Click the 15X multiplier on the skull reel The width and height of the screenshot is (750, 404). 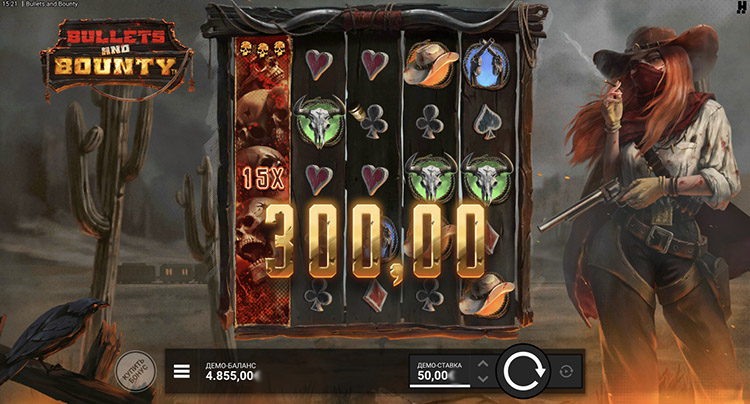coord(263,178)
